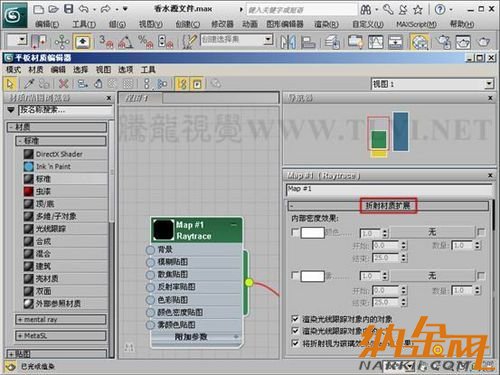Save the file with the floppy disk icon
Image resolution: width=500 pixels, height=375 pixels.
(x=69, y=9)
